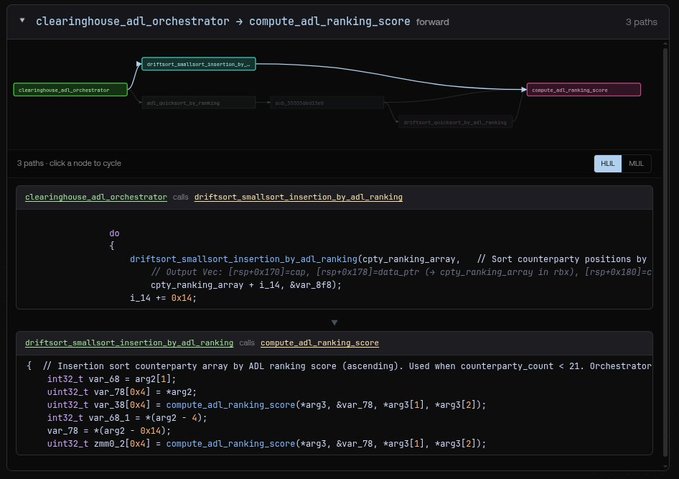Click driftsort_smallsort_insertion_by_adl_ranking call in code
The width and height of the screenshot is (679, 479).
coord(243,259)
